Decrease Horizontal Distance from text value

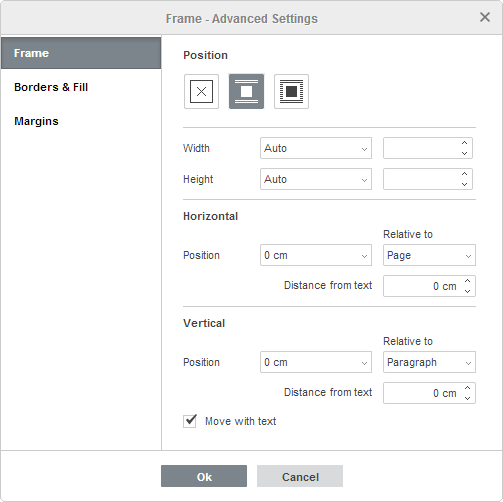pos(467,291)
